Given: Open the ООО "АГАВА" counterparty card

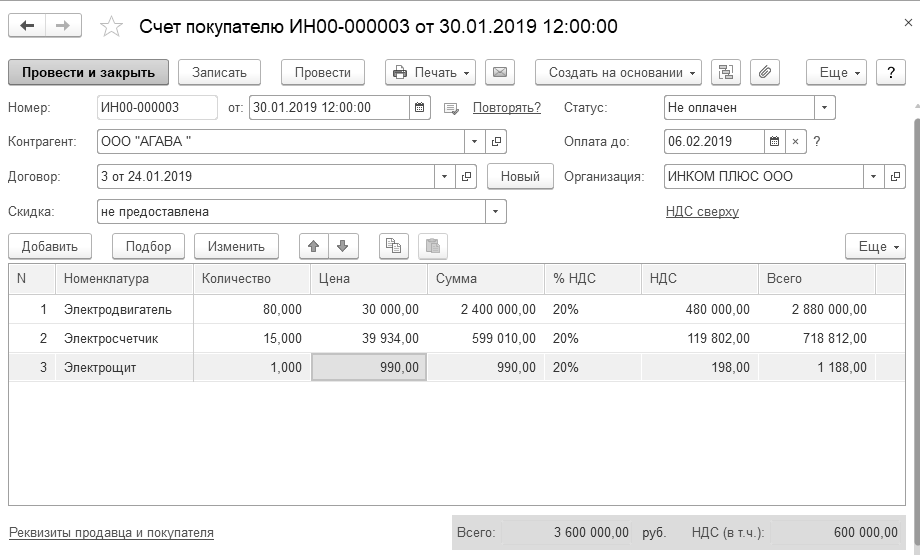Looking at the screenshot, I should [496, 141].
